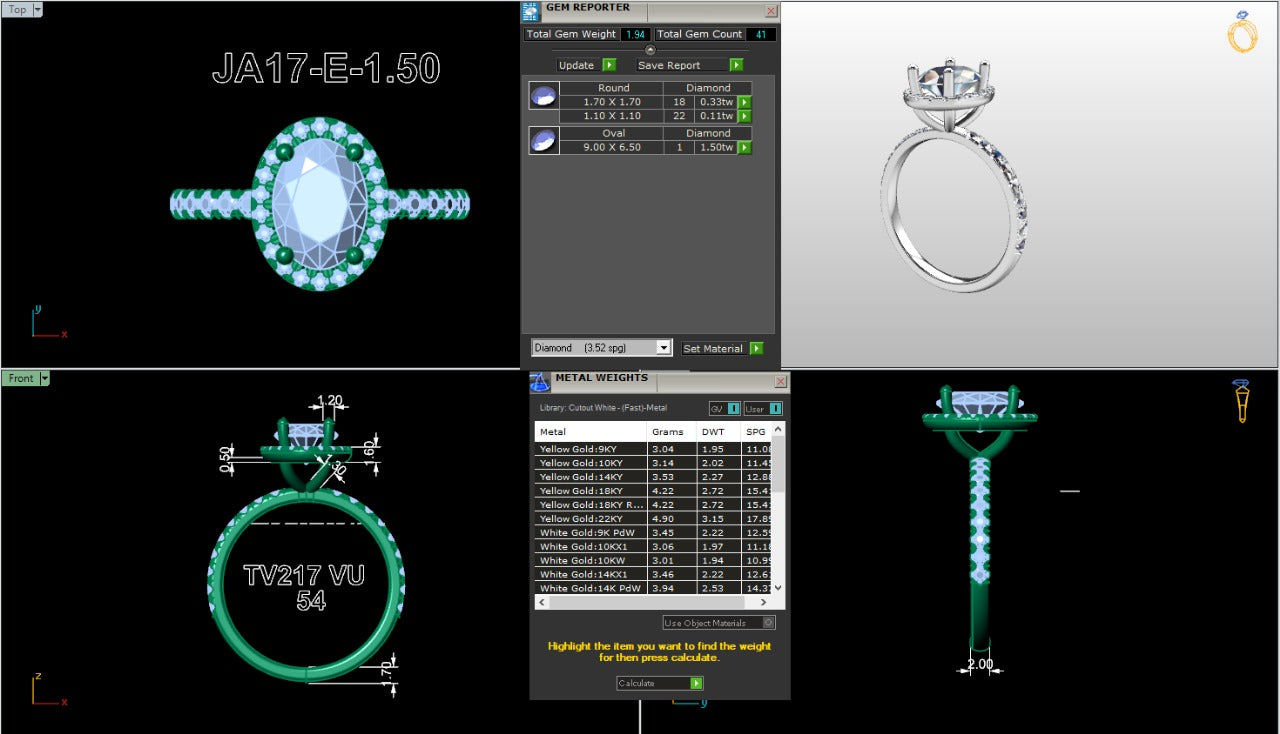This screenshot has height=734, width=1280.
Task: Click the Metal column header
Action: click(x=591, y=432)
